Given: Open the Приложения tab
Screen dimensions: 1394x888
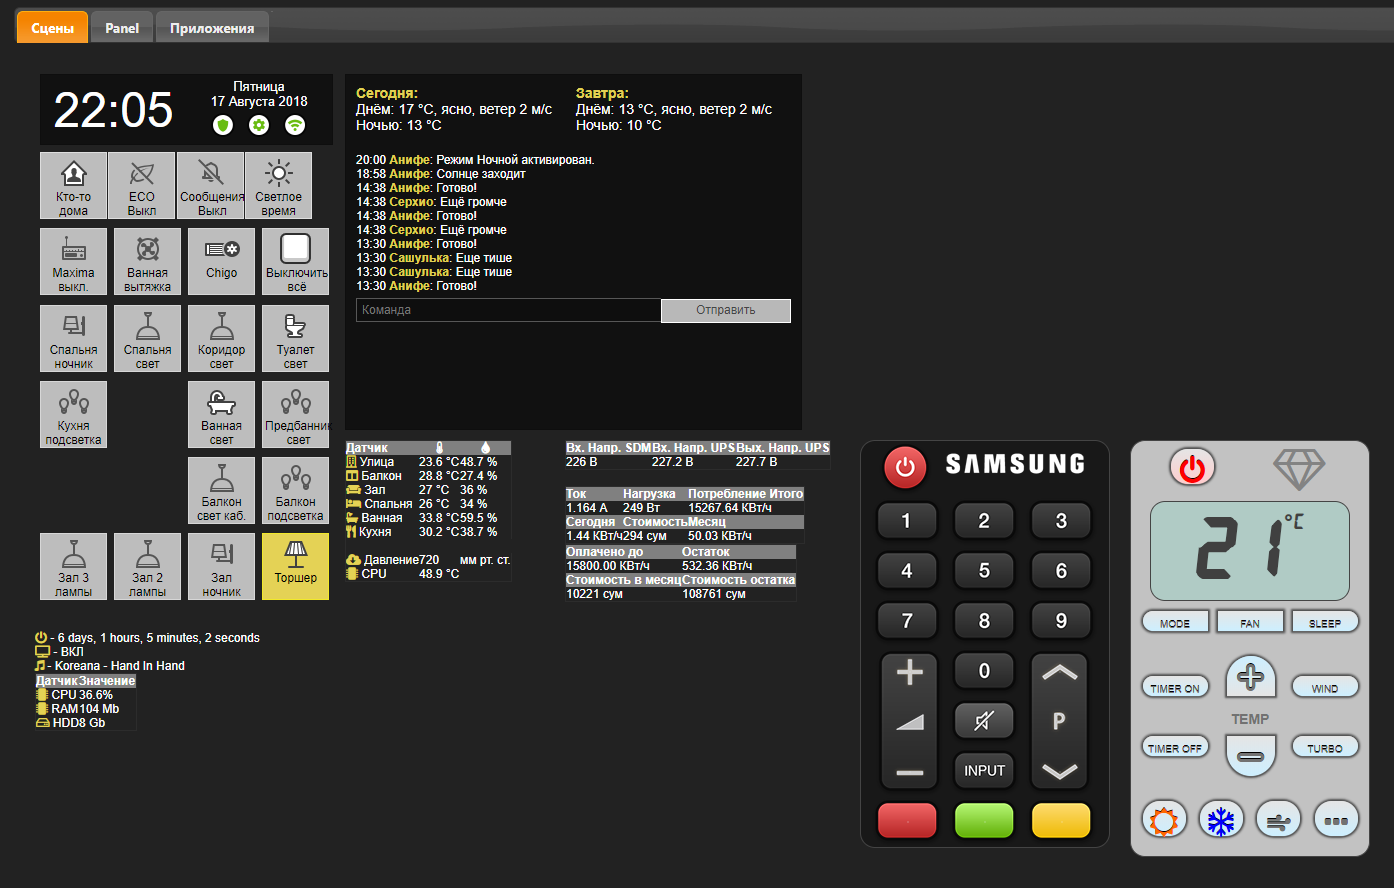Looking at the screenshot, I should point(212,28).
